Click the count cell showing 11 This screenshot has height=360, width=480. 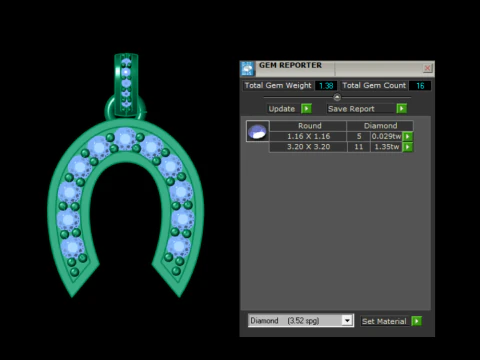(359, 147)
